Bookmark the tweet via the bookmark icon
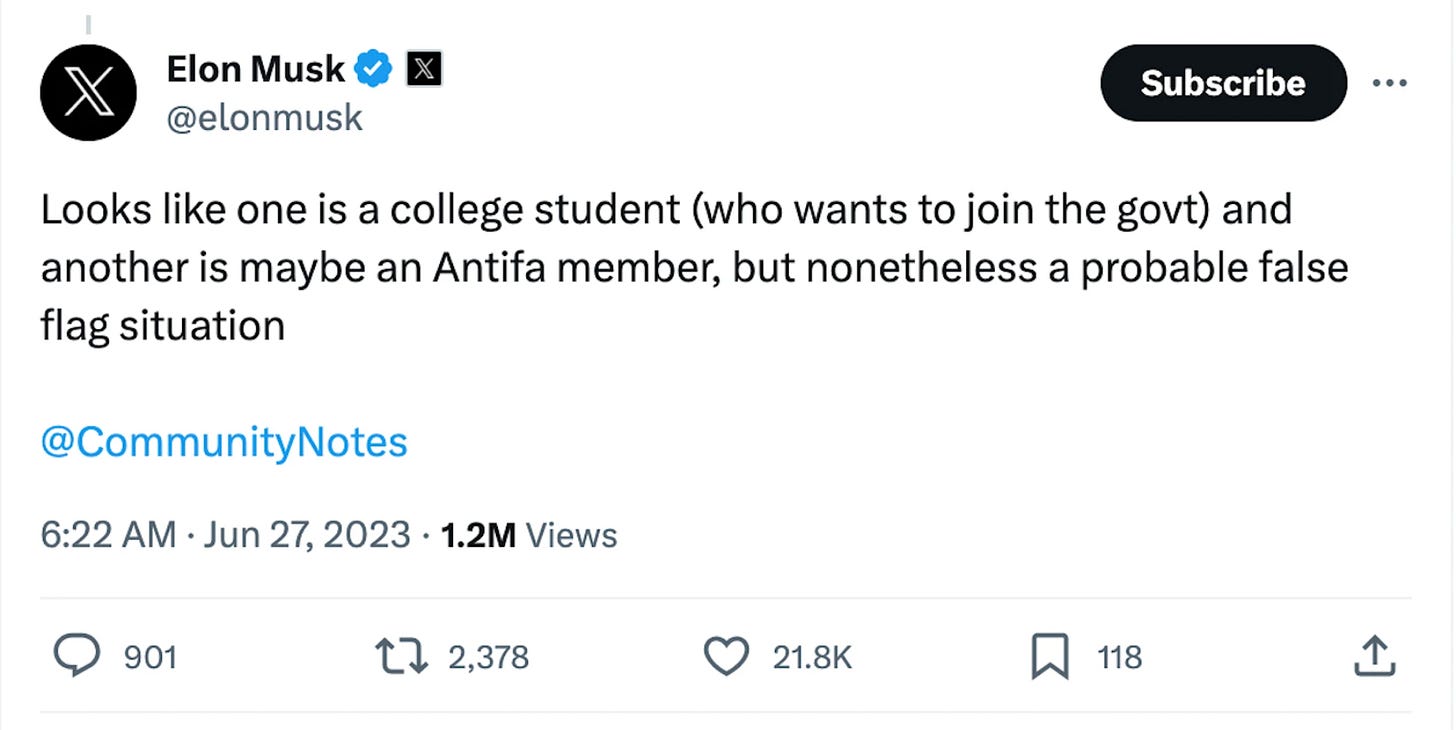 point(1049,657)
